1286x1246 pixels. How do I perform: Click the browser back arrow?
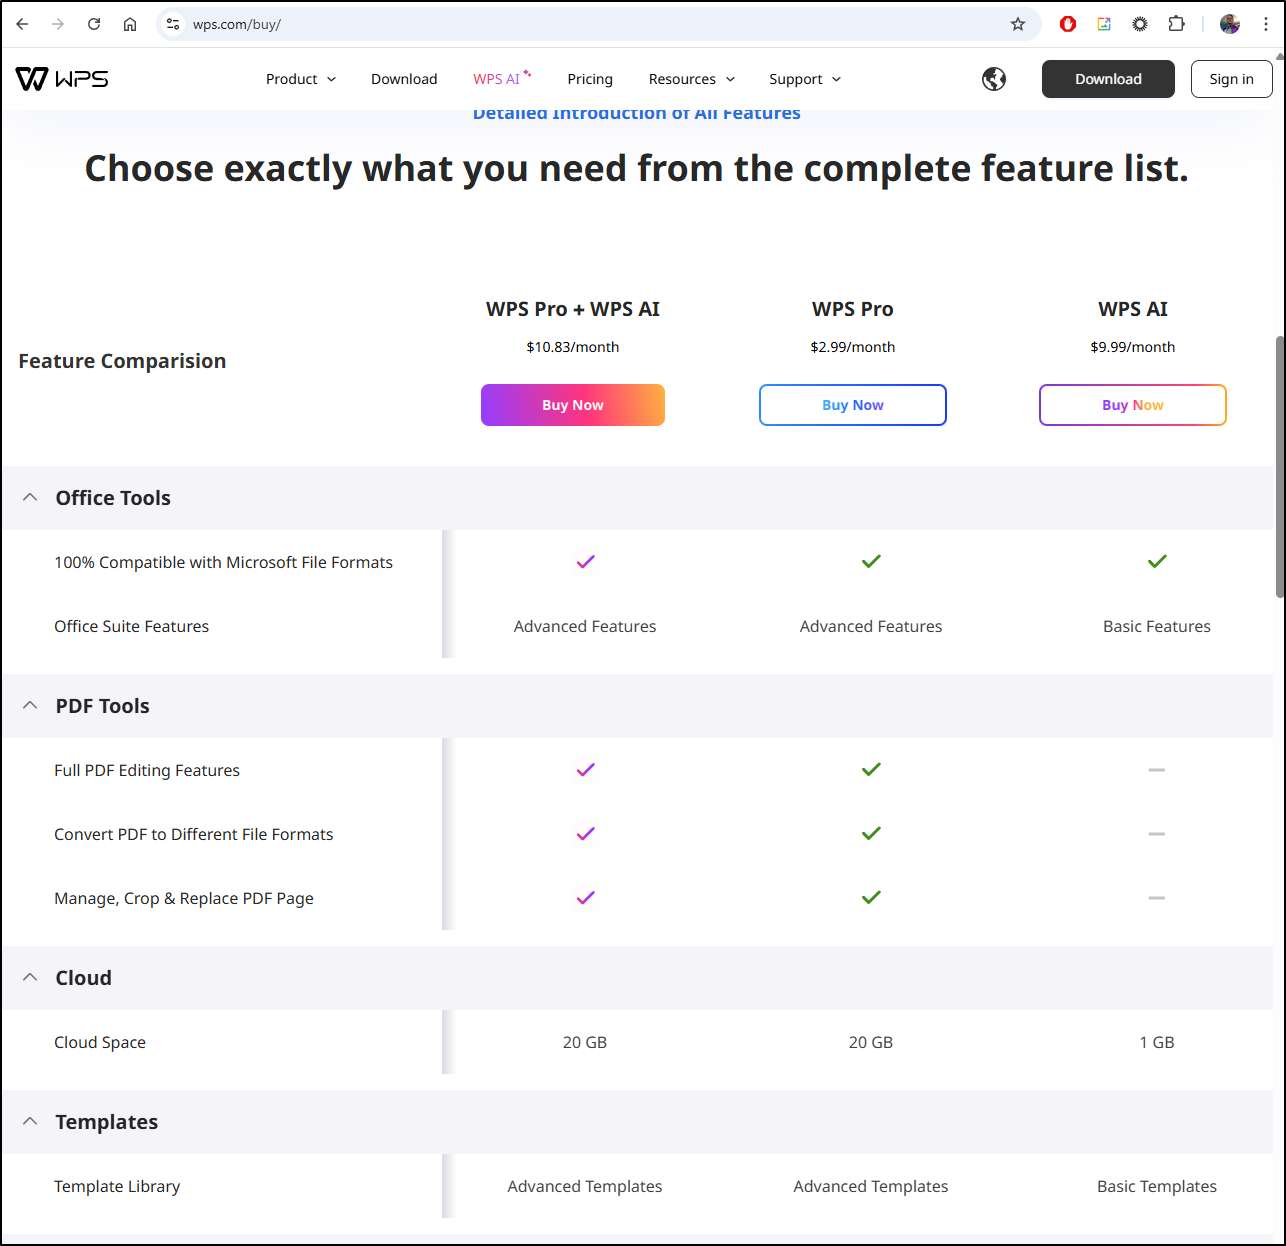(22, 24)
